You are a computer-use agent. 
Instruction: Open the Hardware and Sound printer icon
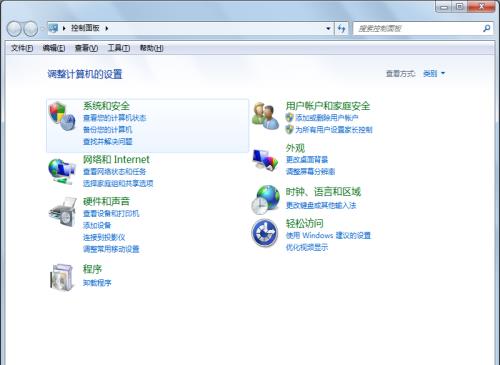[63, 212]
